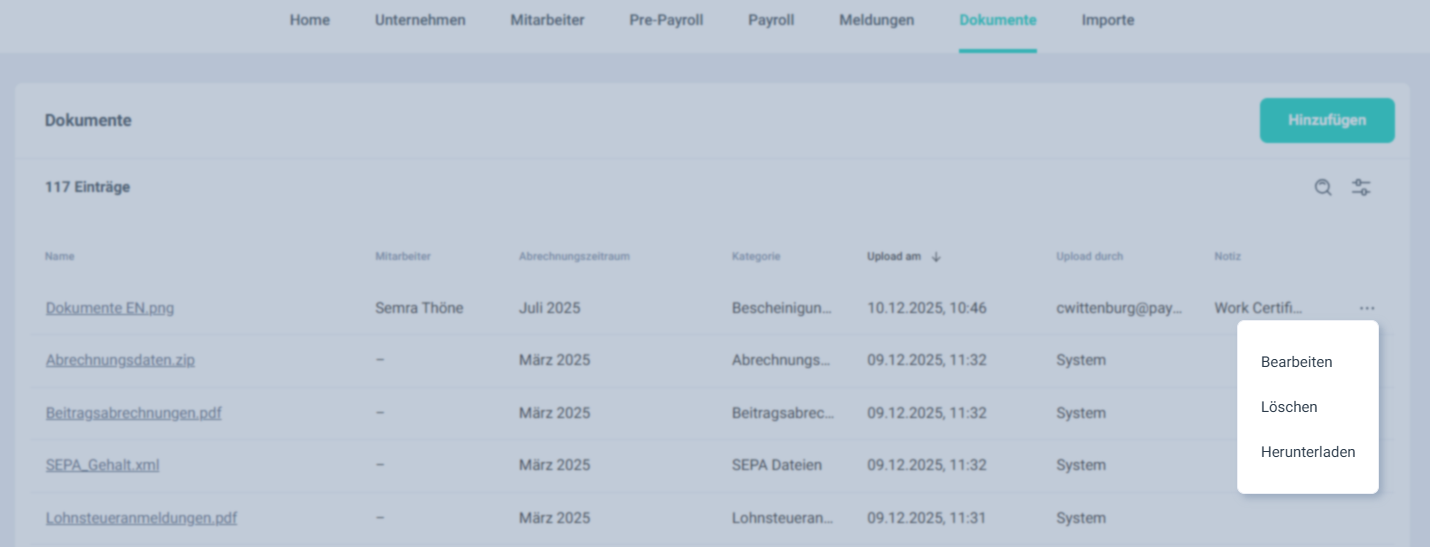Go to the Mitarbeiter tab
Viewport: 1430px width, 547px height.
tap(547, 20)
